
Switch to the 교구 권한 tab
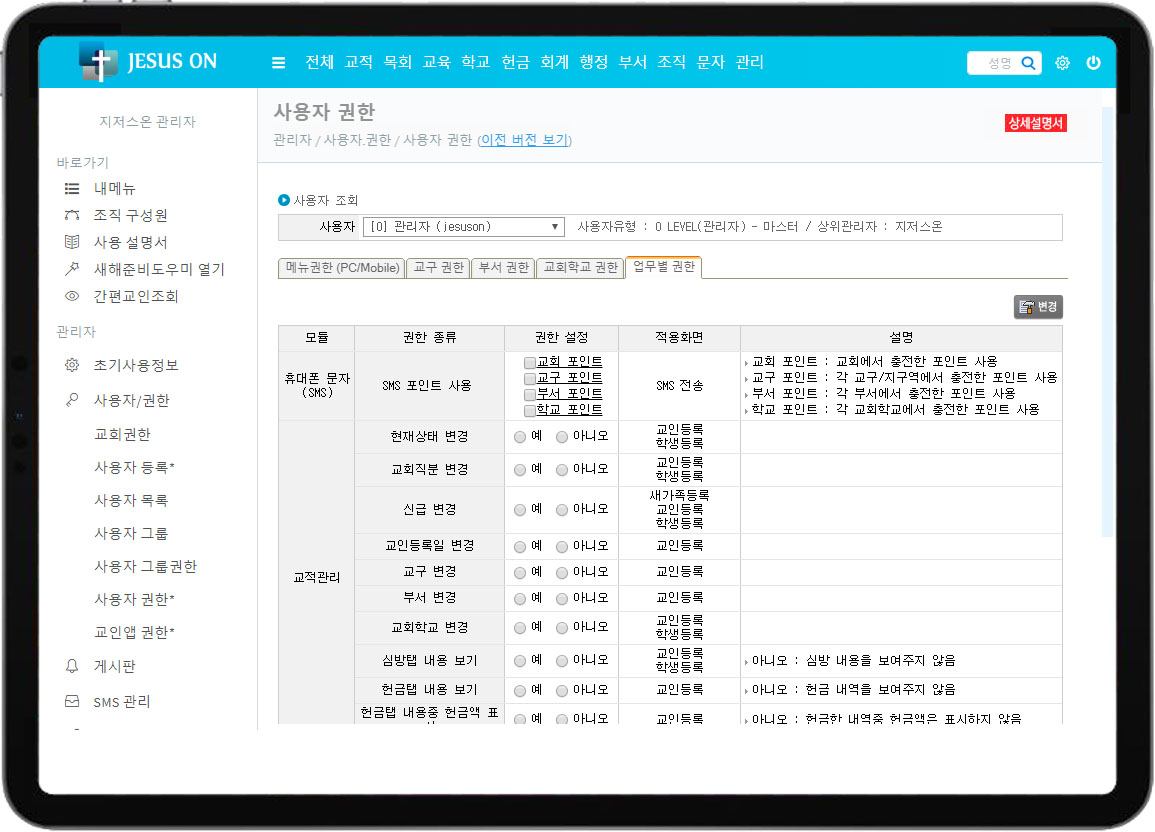pos(438,268)
